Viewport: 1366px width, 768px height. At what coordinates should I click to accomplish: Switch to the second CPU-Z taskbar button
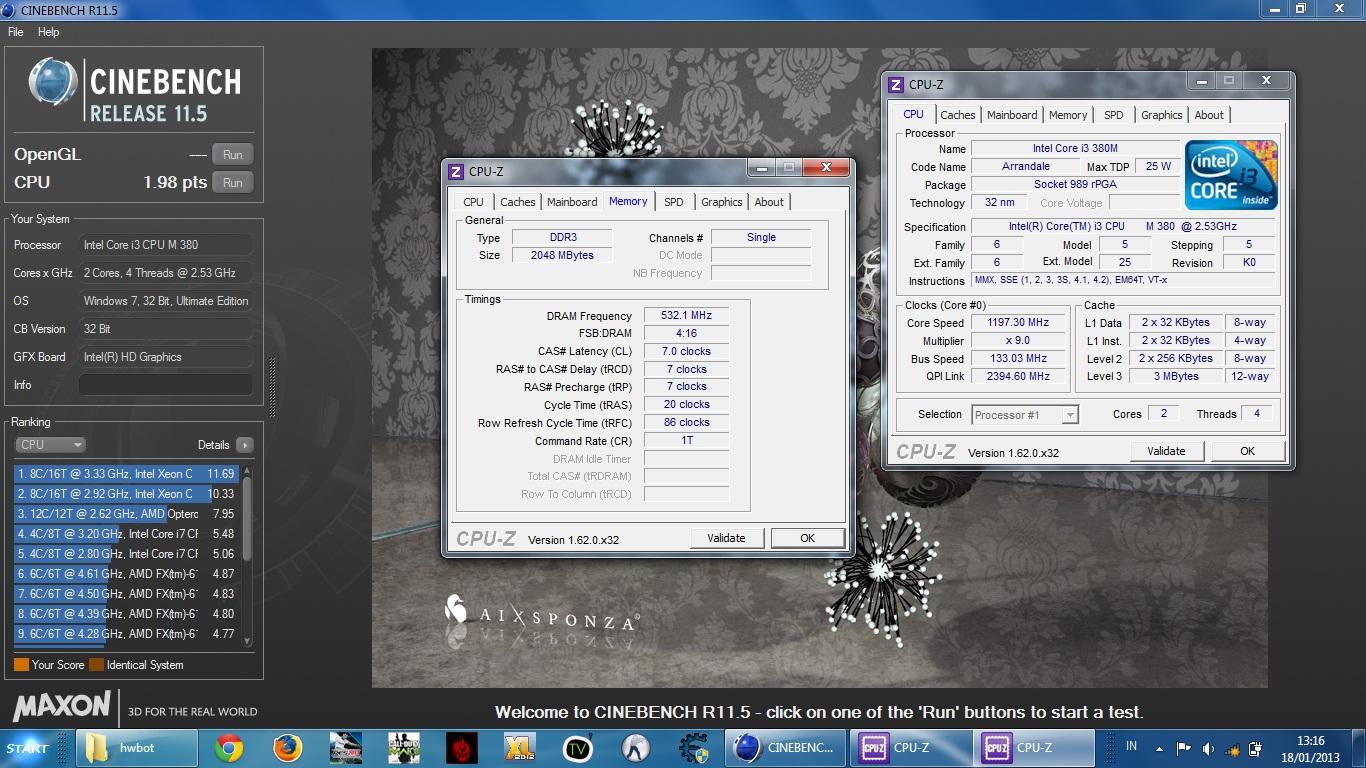point(1033,747)
